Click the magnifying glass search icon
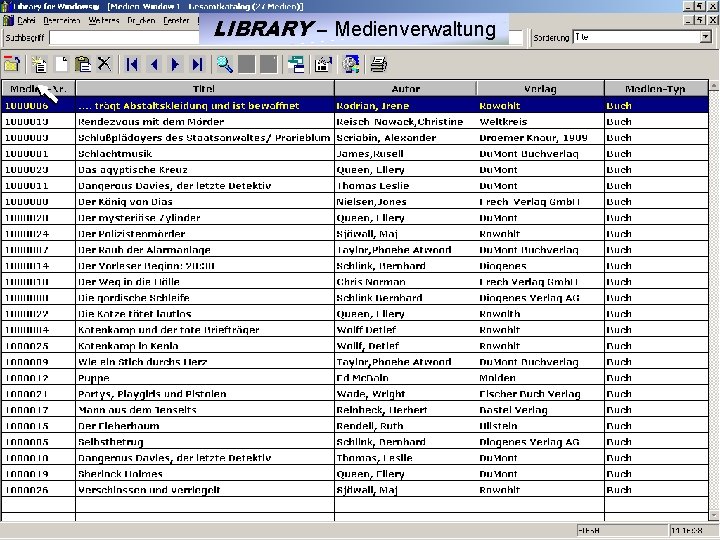This screenshot has width=720, height=540. click(225, 64)
